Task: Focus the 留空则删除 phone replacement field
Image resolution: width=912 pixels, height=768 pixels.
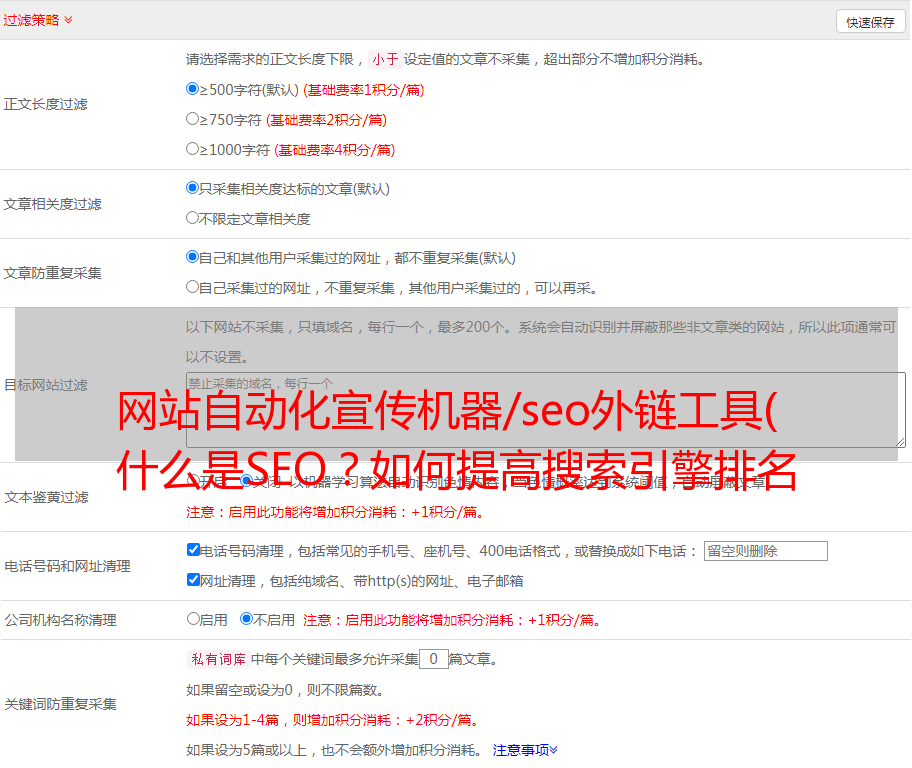Action: click(765, 551)
